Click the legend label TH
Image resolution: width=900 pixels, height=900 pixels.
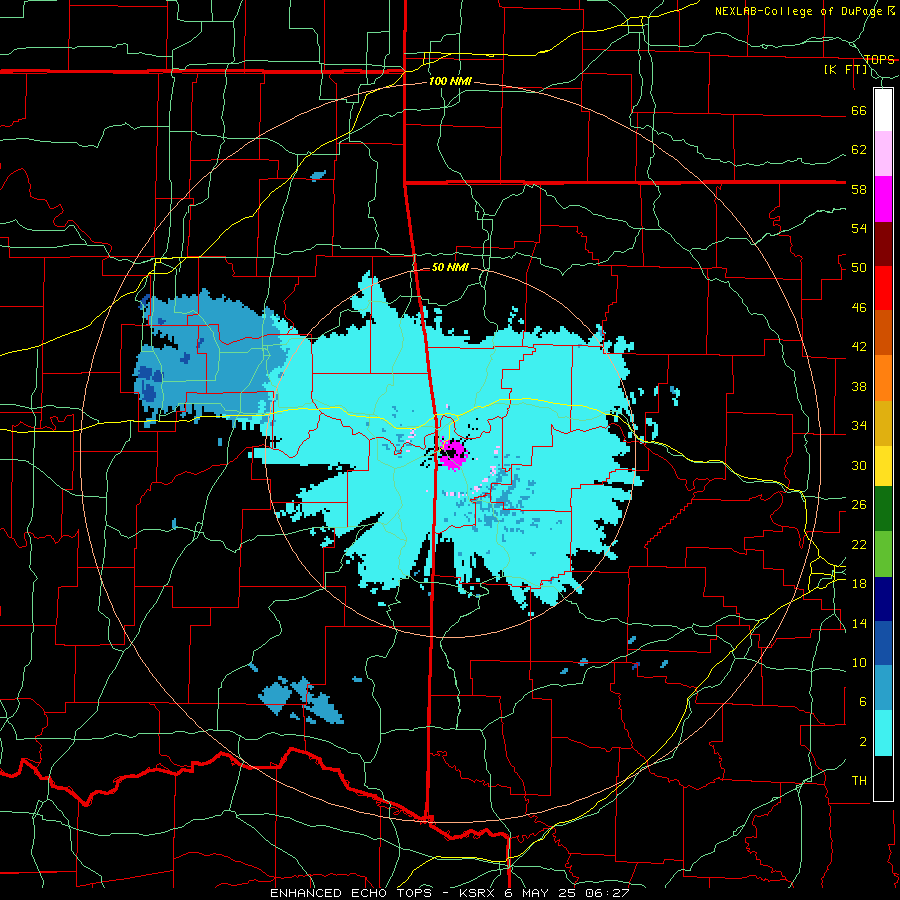point(859,781)
